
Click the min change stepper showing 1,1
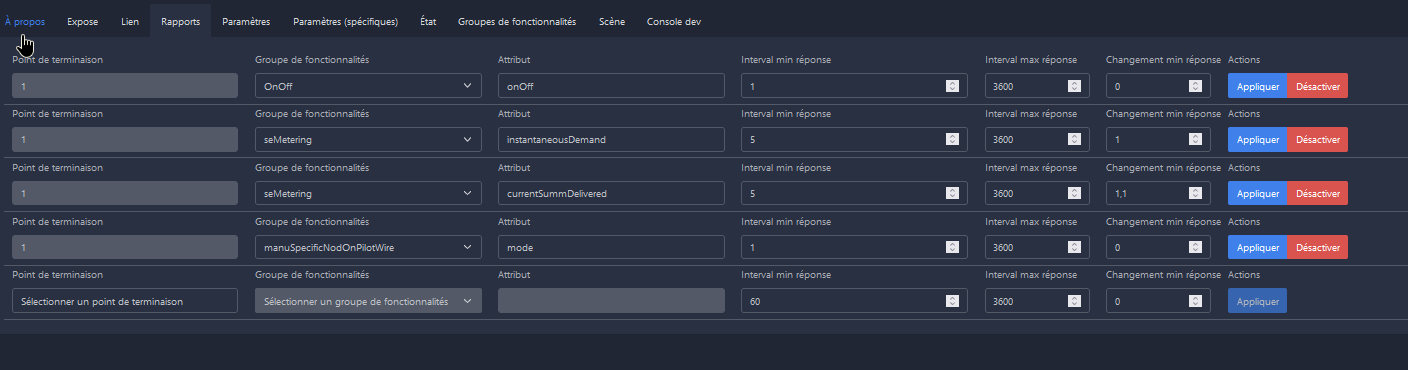[1195, 193]
